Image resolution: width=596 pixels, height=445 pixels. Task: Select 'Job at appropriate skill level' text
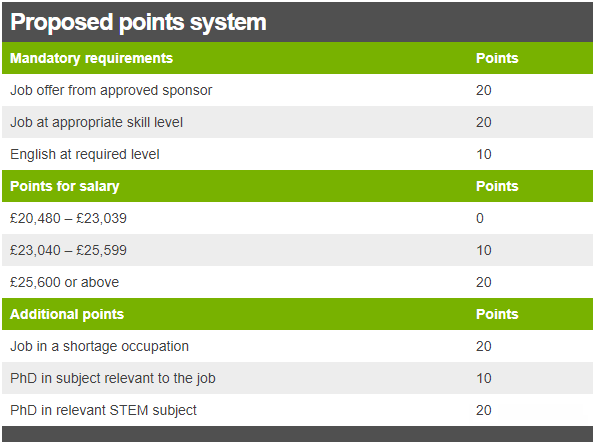point(96,122)
